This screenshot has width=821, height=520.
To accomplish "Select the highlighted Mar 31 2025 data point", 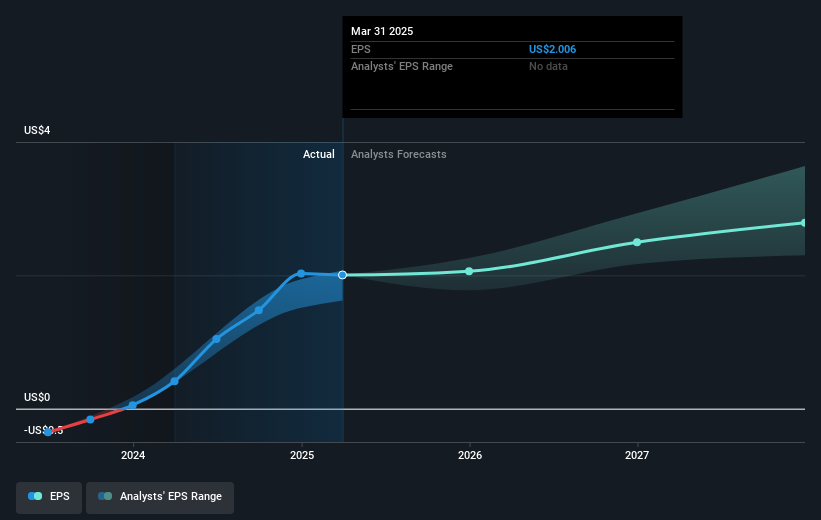I will click(x=342, y=275).
